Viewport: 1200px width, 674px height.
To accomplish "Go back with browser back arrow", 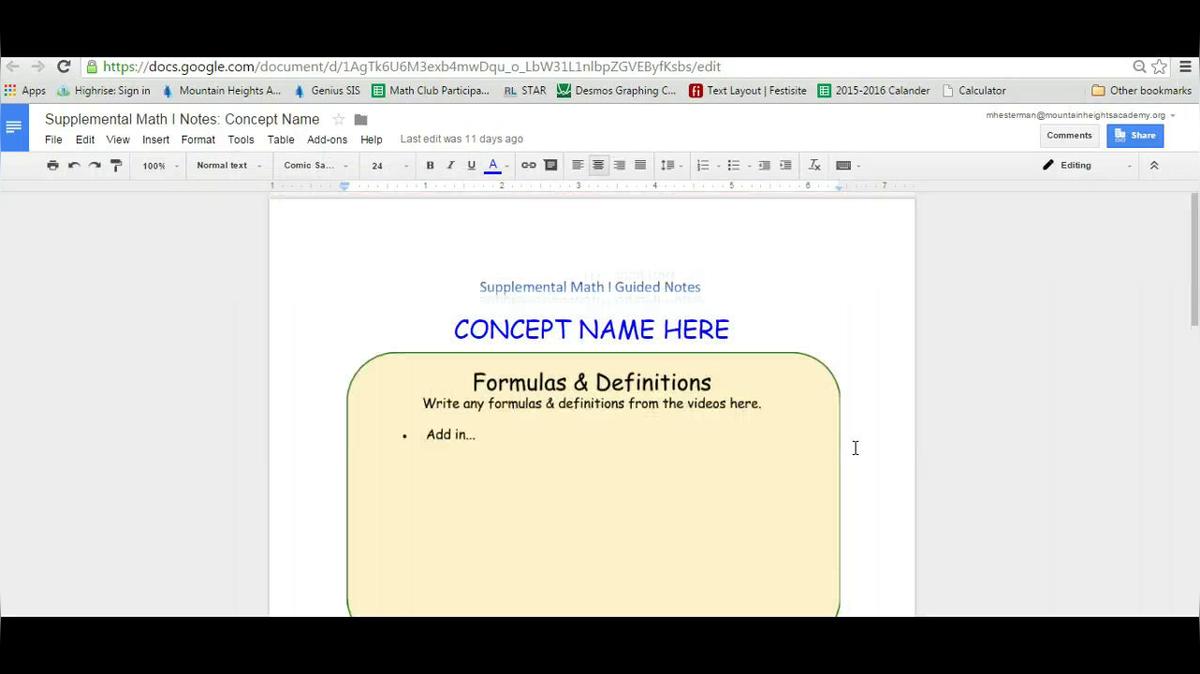I will (12, 67).
